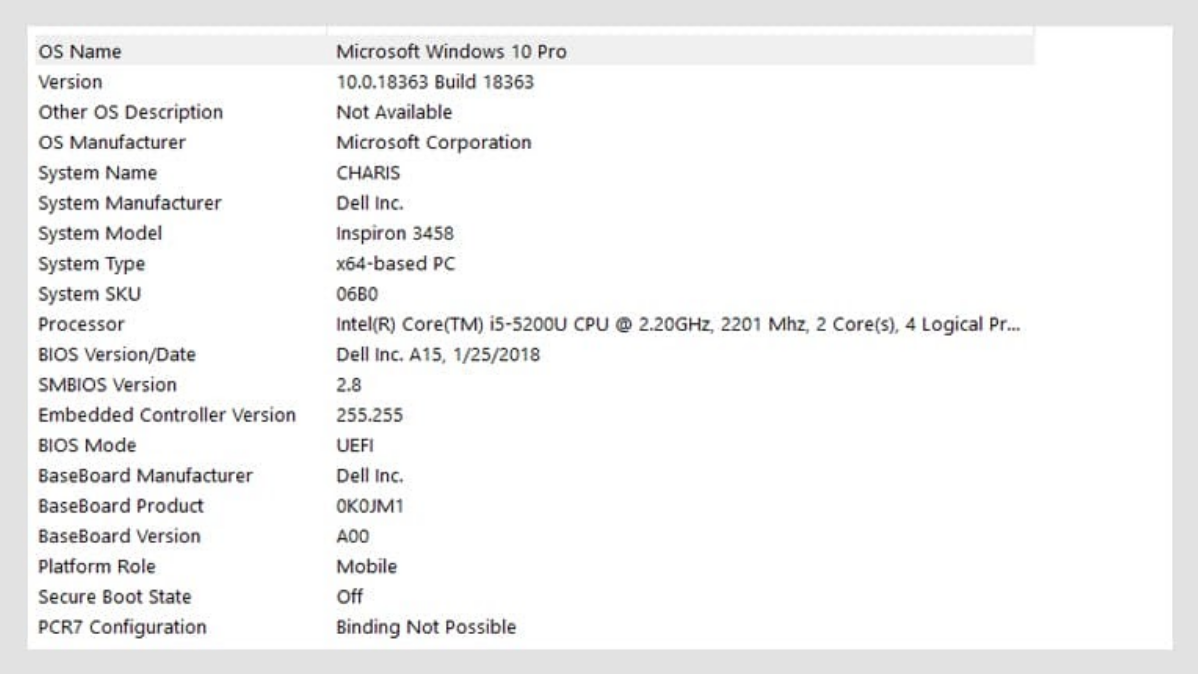1198x674 pixels.
Task: Select the Intel Core i5-5200U processor row
Action: click(x=500, y=322)
